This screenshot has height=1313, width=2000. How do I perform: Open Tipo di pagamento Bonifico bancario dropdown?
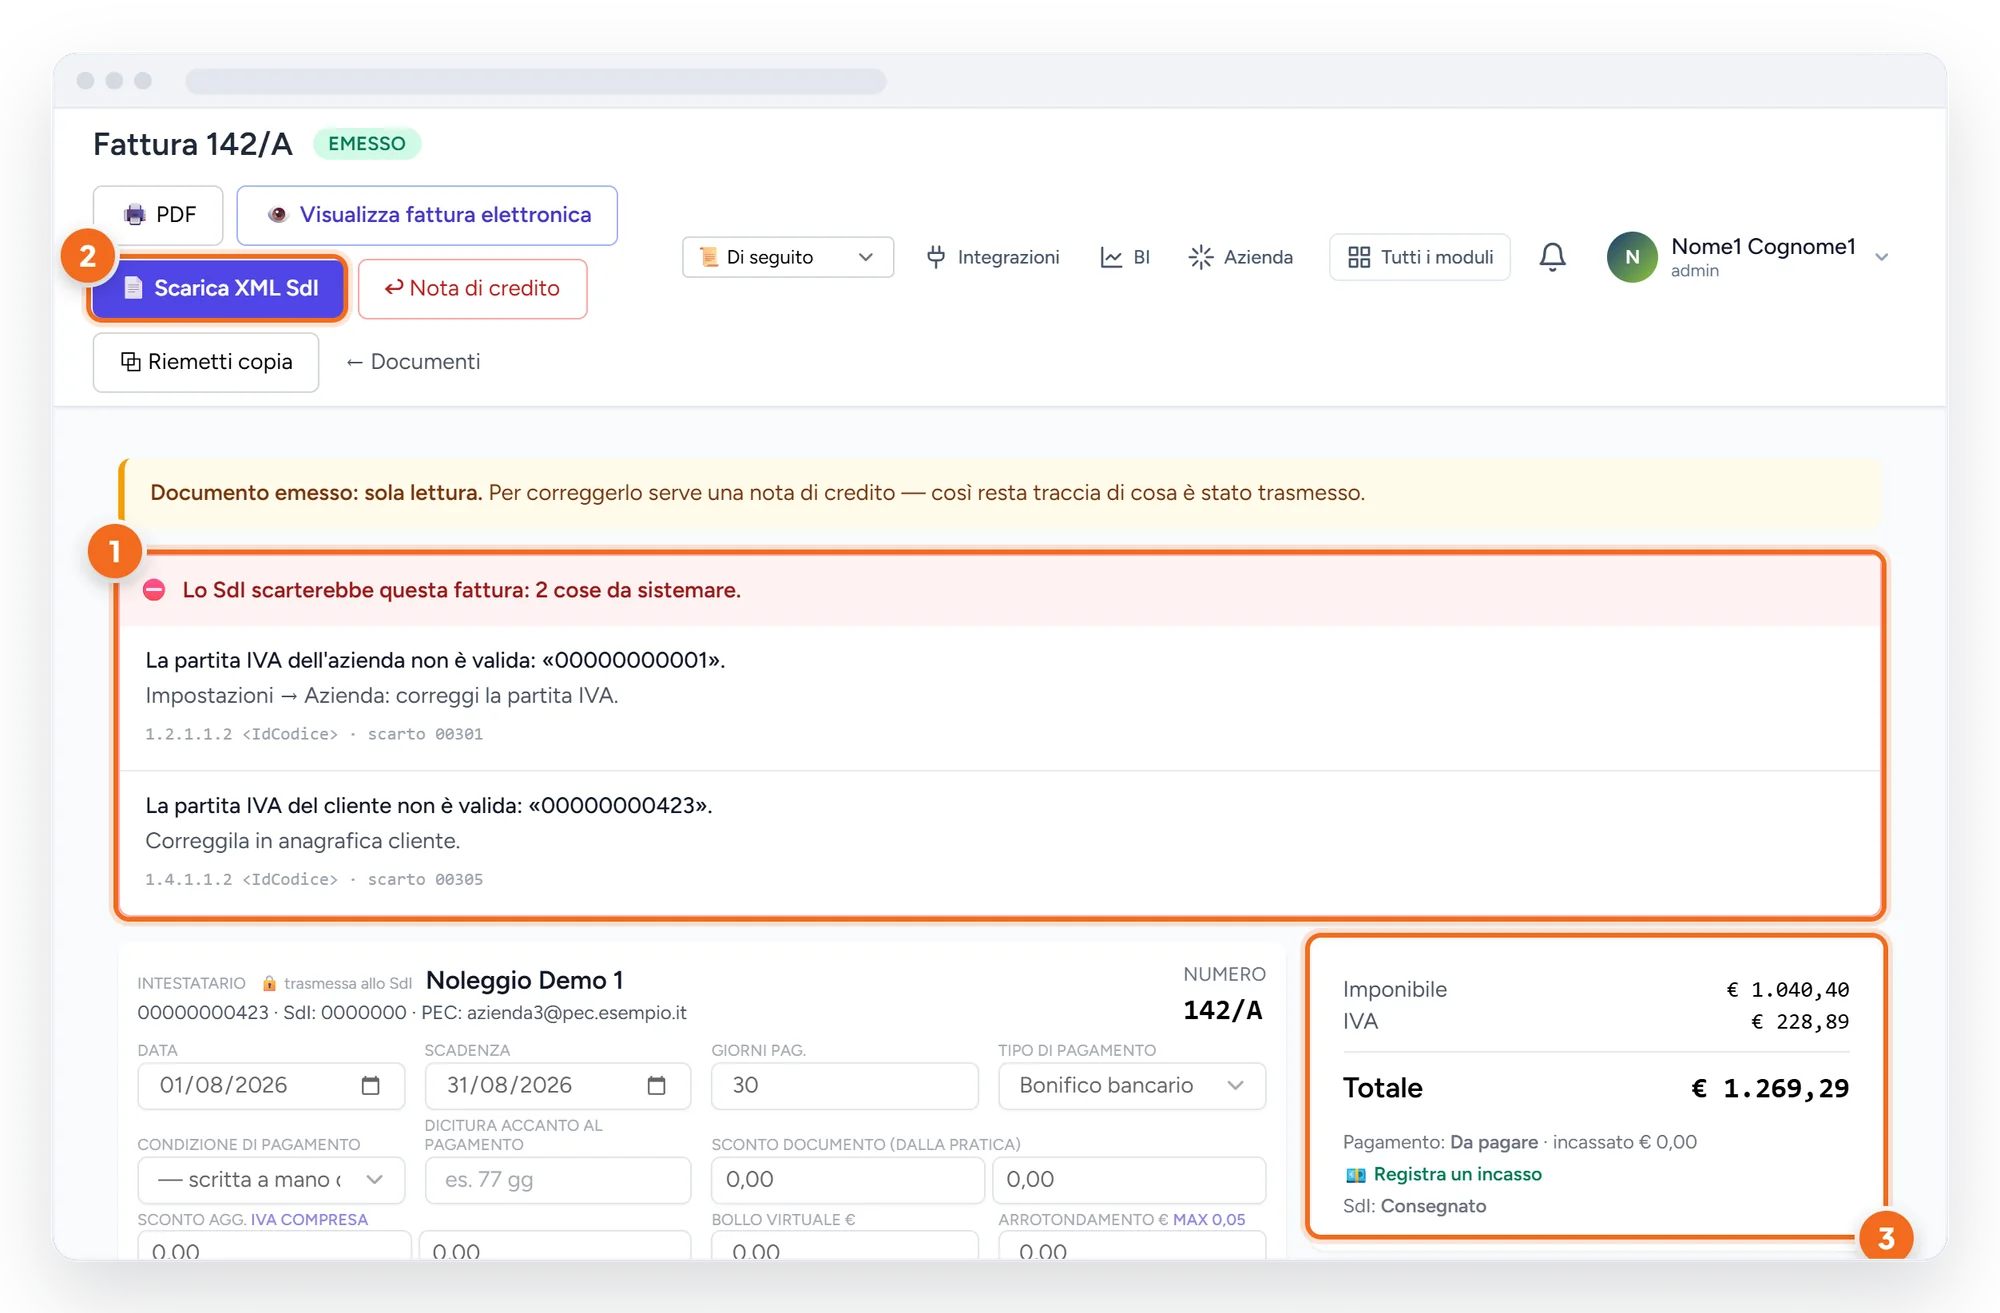coord(1132,1086)
